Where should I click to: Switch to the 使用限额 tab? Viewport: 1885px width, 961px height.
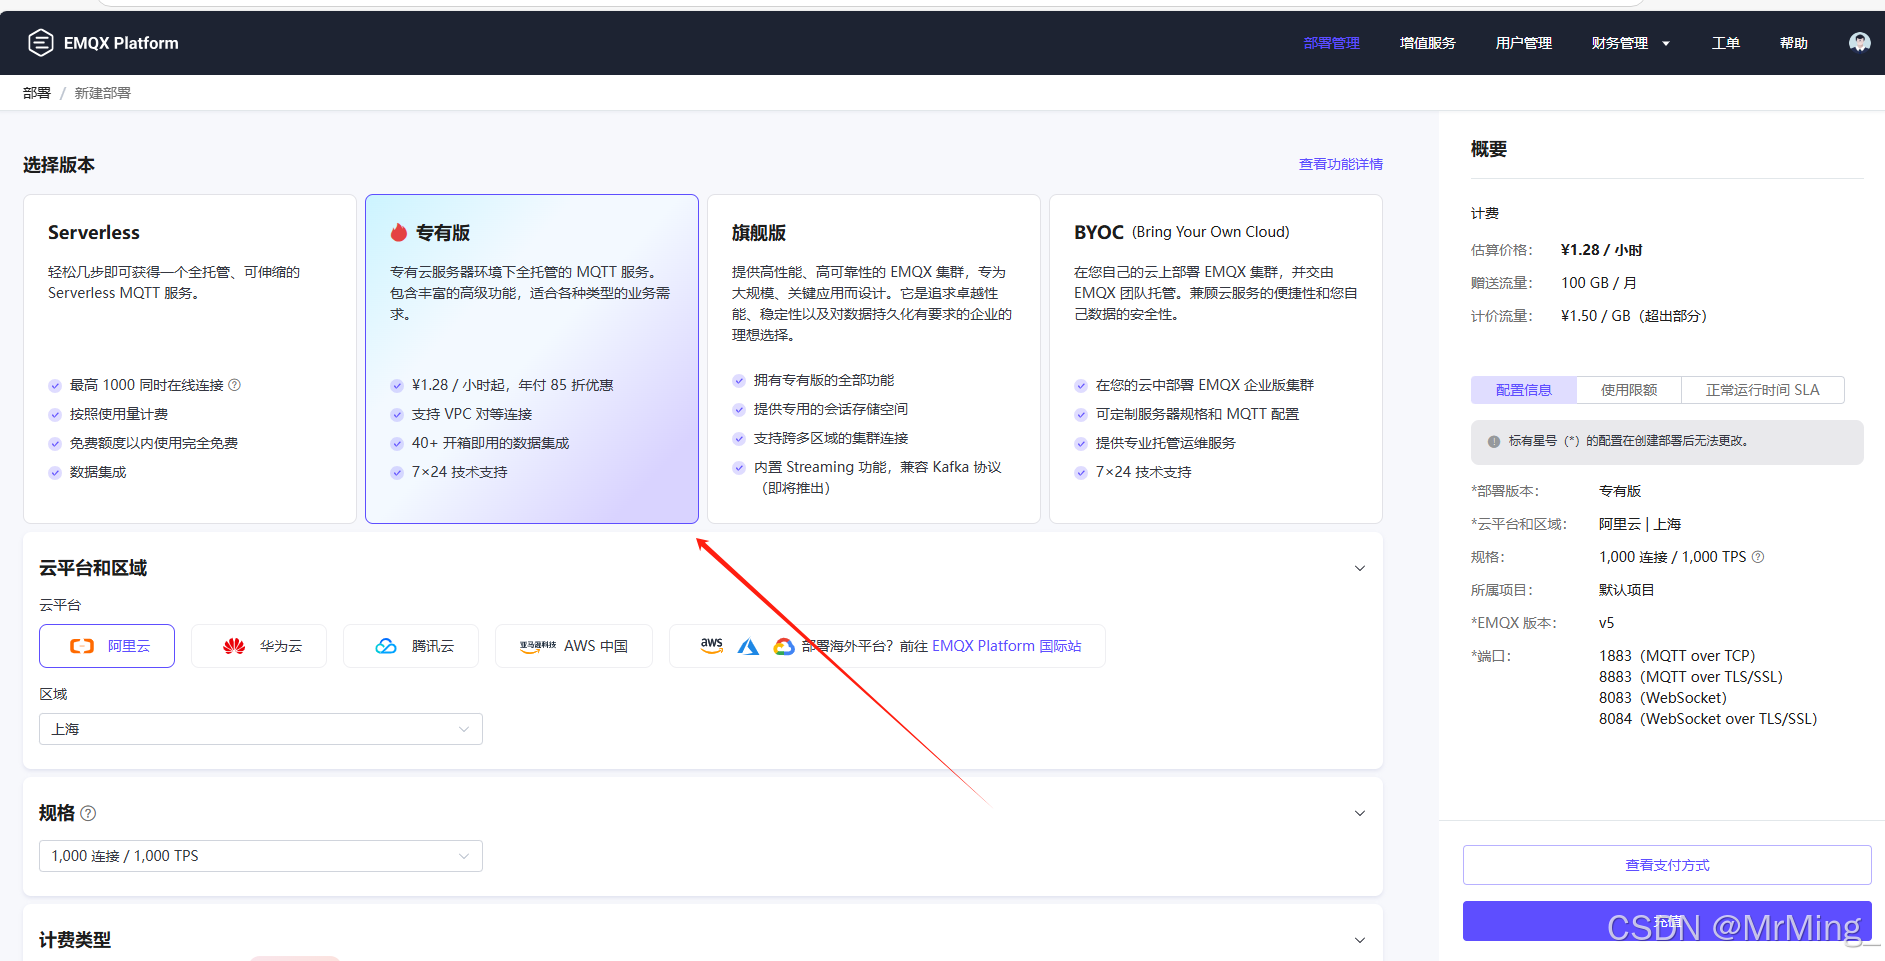click(1629, 390)
